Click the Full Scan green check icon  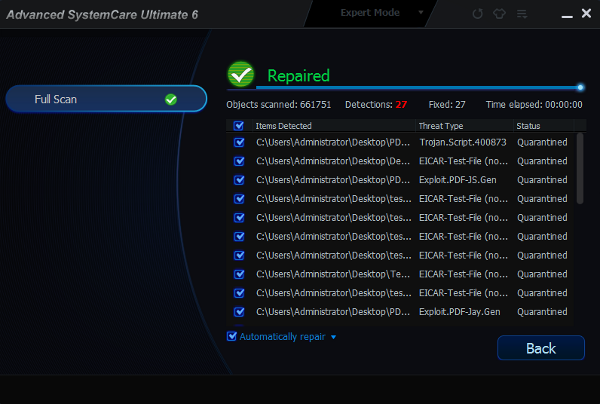click(171, 99)
